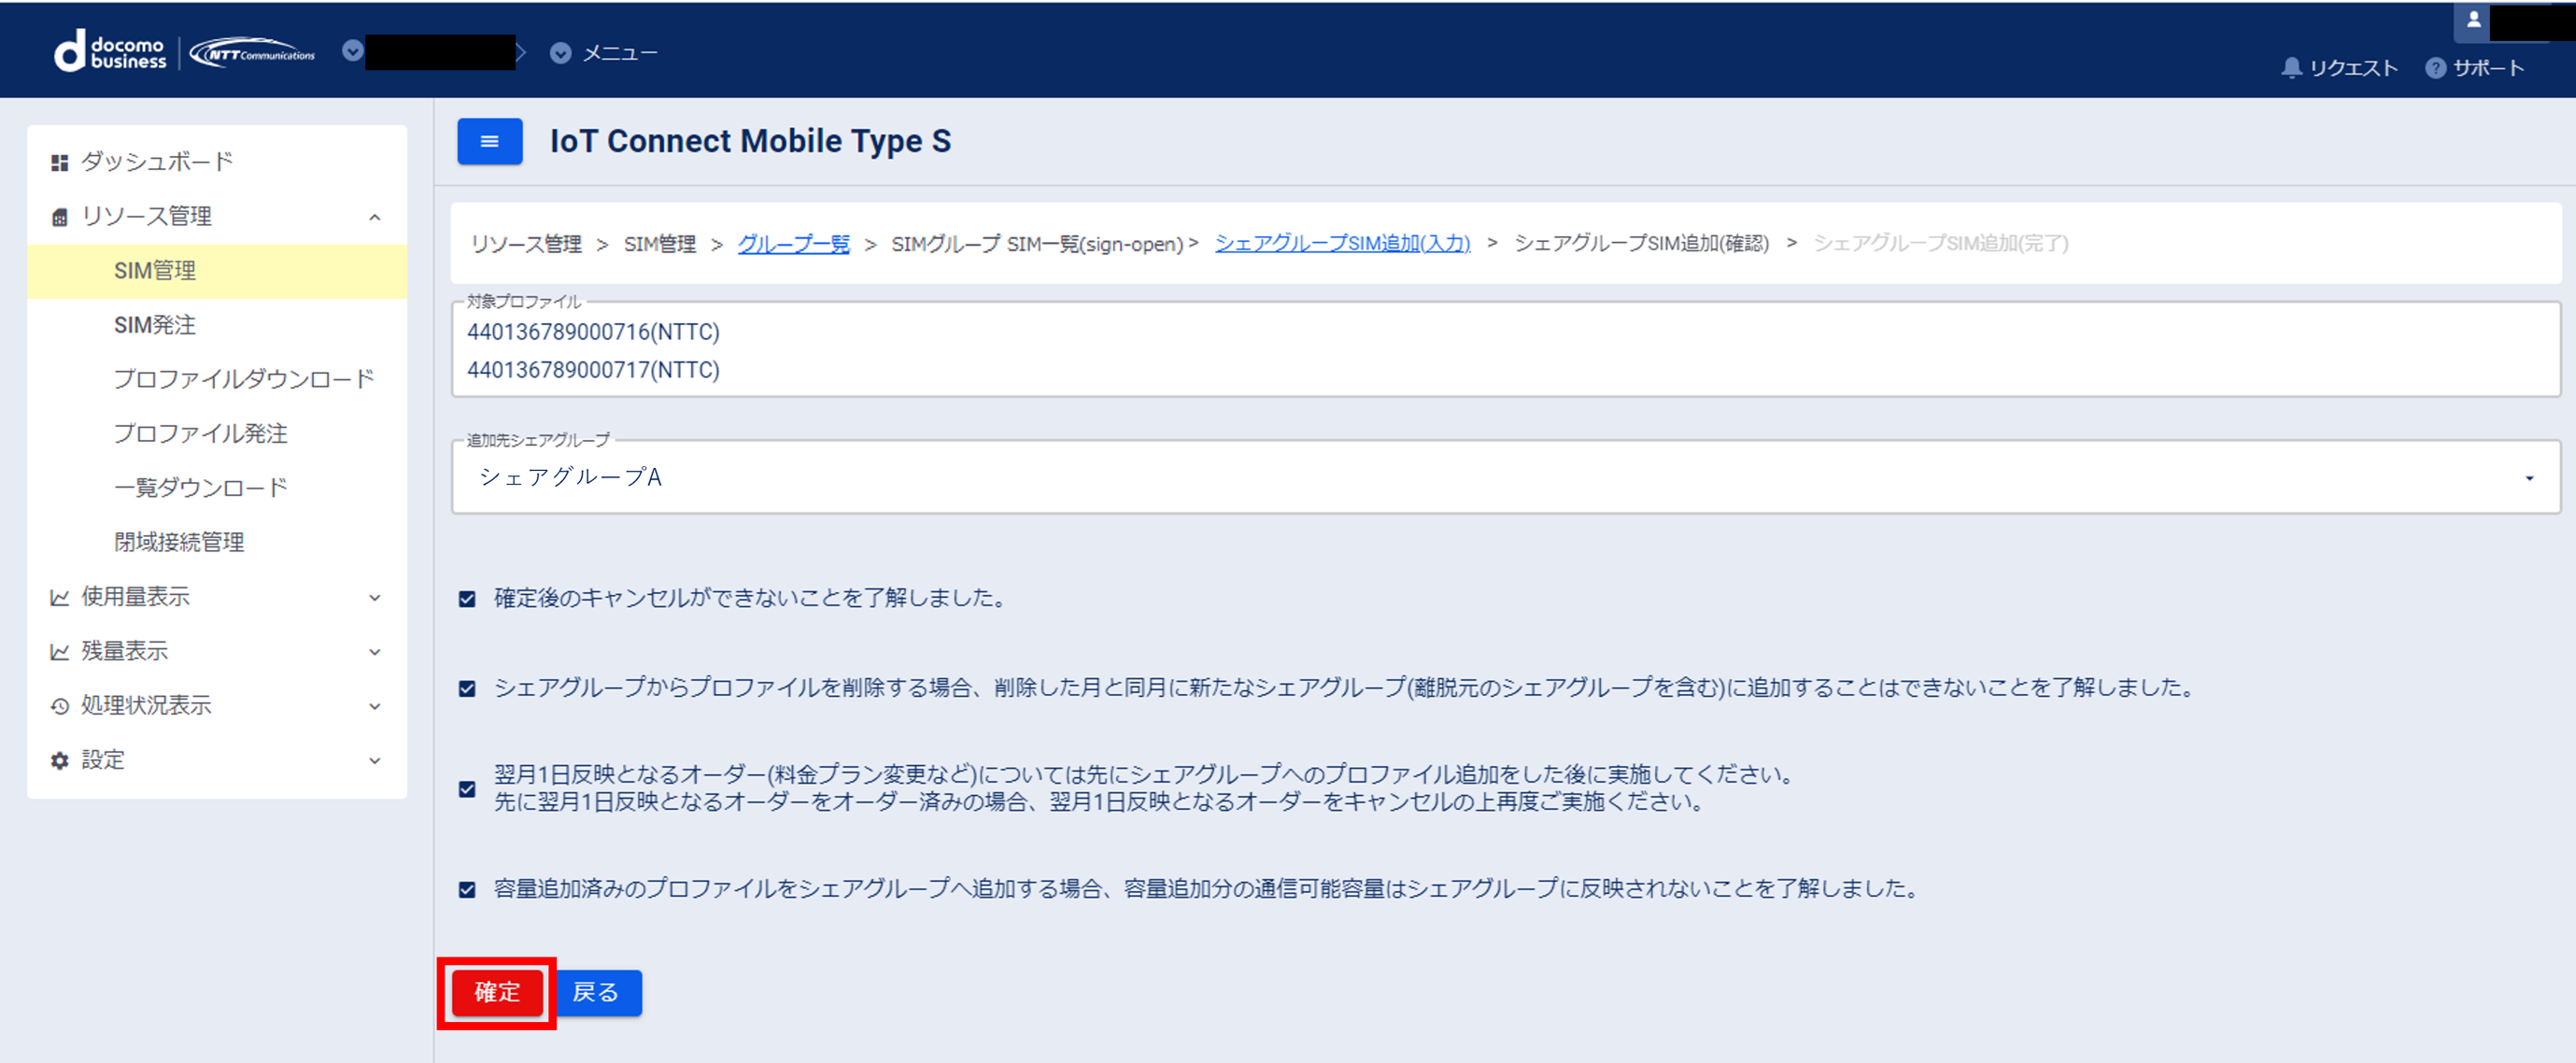2576x1063 pixels.
Task: Click the blue hamburger panel toggle button
Action: tap(489, 141)
